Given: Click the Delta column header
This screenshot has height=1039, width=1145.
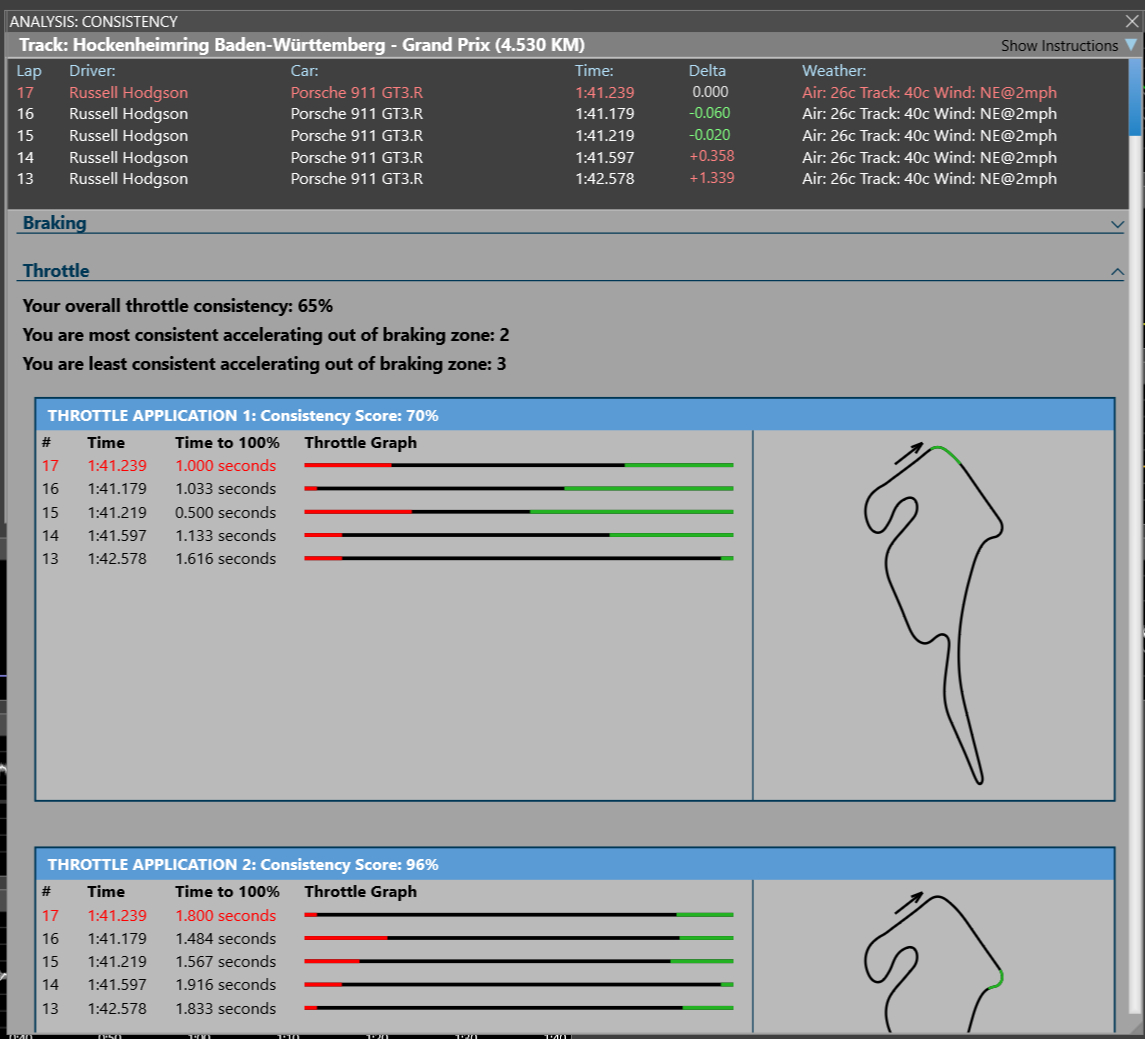Looking at the screenshot, I should (x=707, y=71).
